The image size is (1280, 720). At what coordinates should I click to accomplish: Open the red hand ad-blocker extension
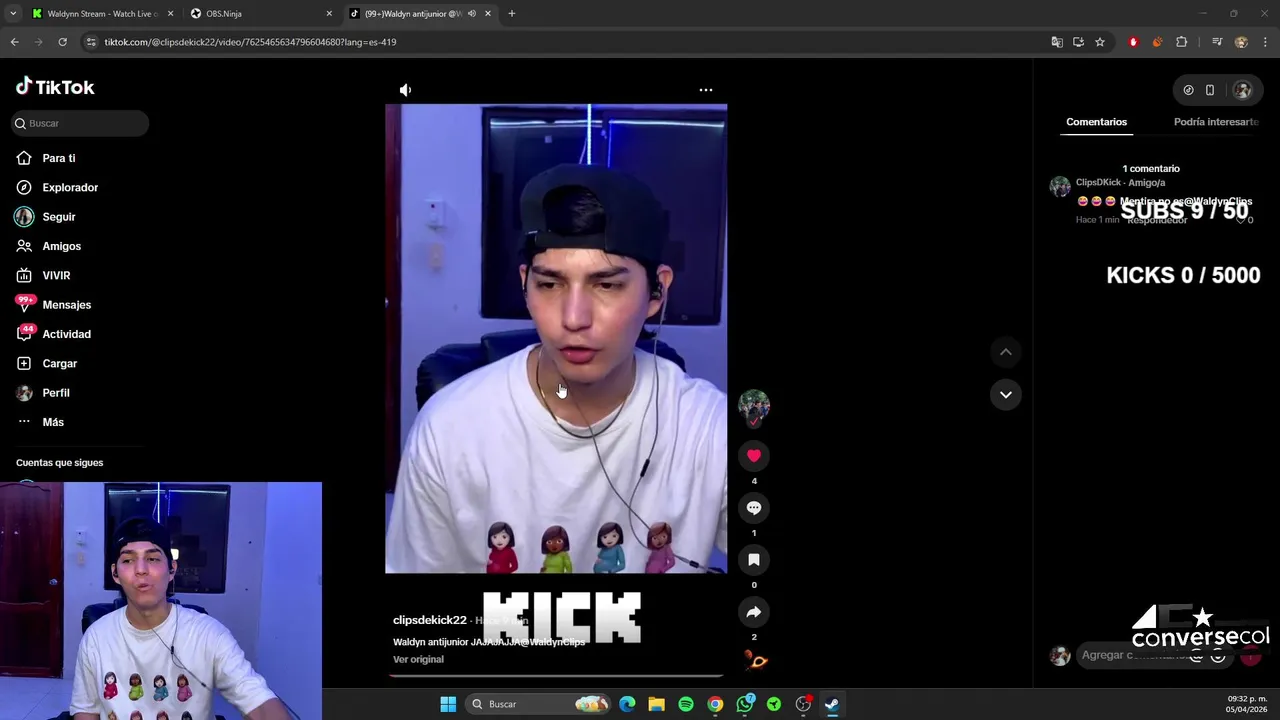click(1133, 42)
